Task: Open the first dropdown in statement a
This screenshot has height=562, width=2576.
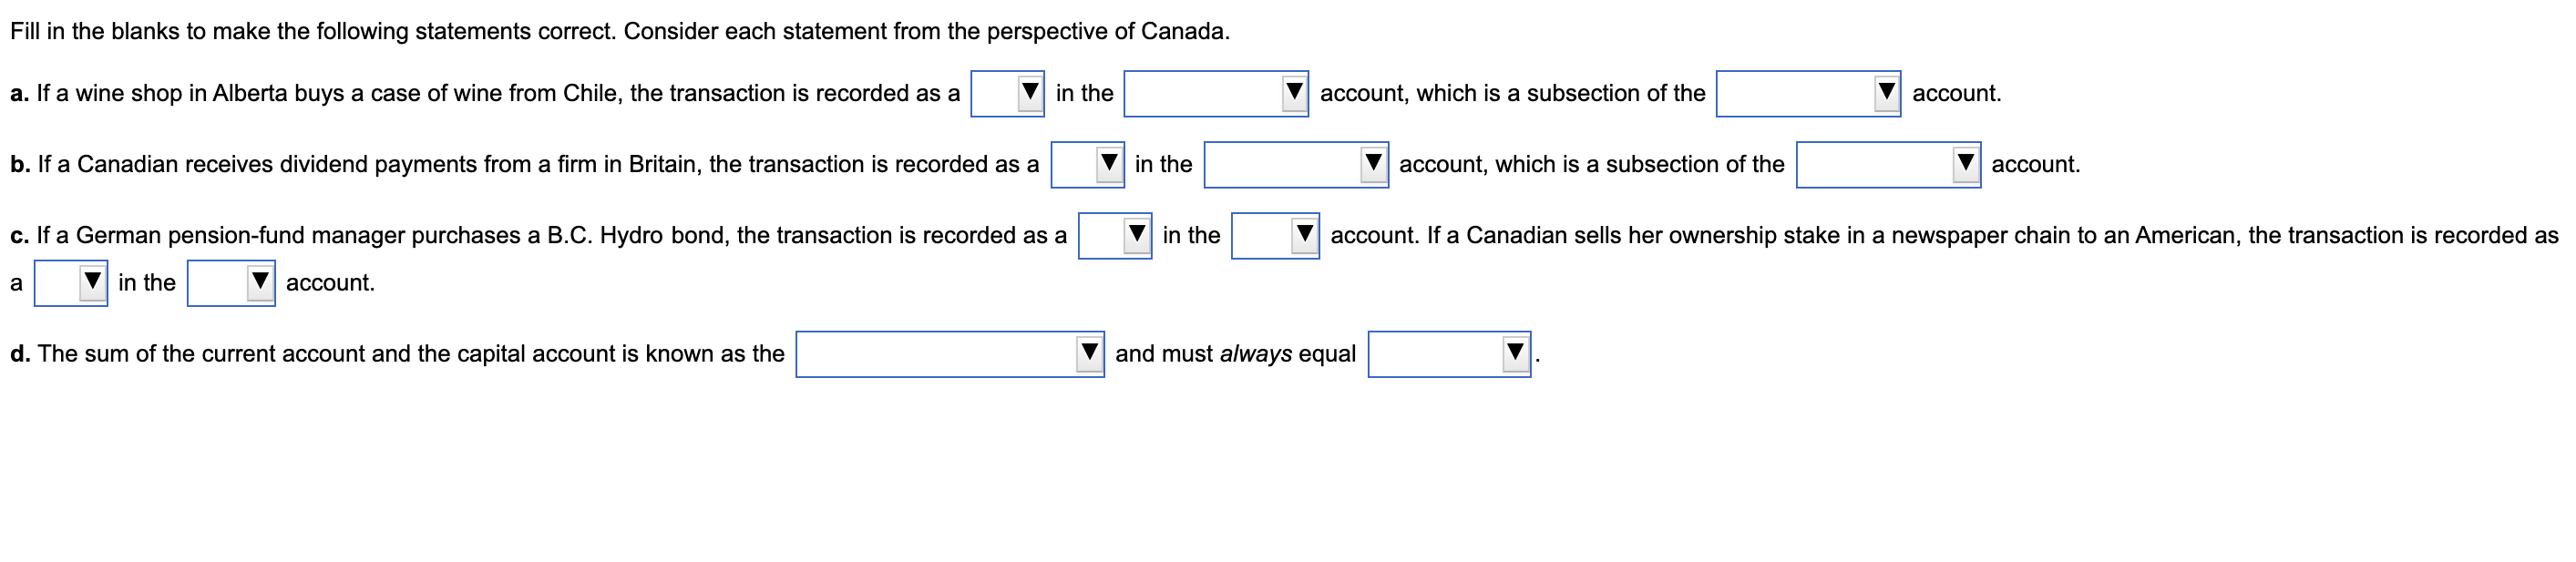Action: [x=1005, y=94]
